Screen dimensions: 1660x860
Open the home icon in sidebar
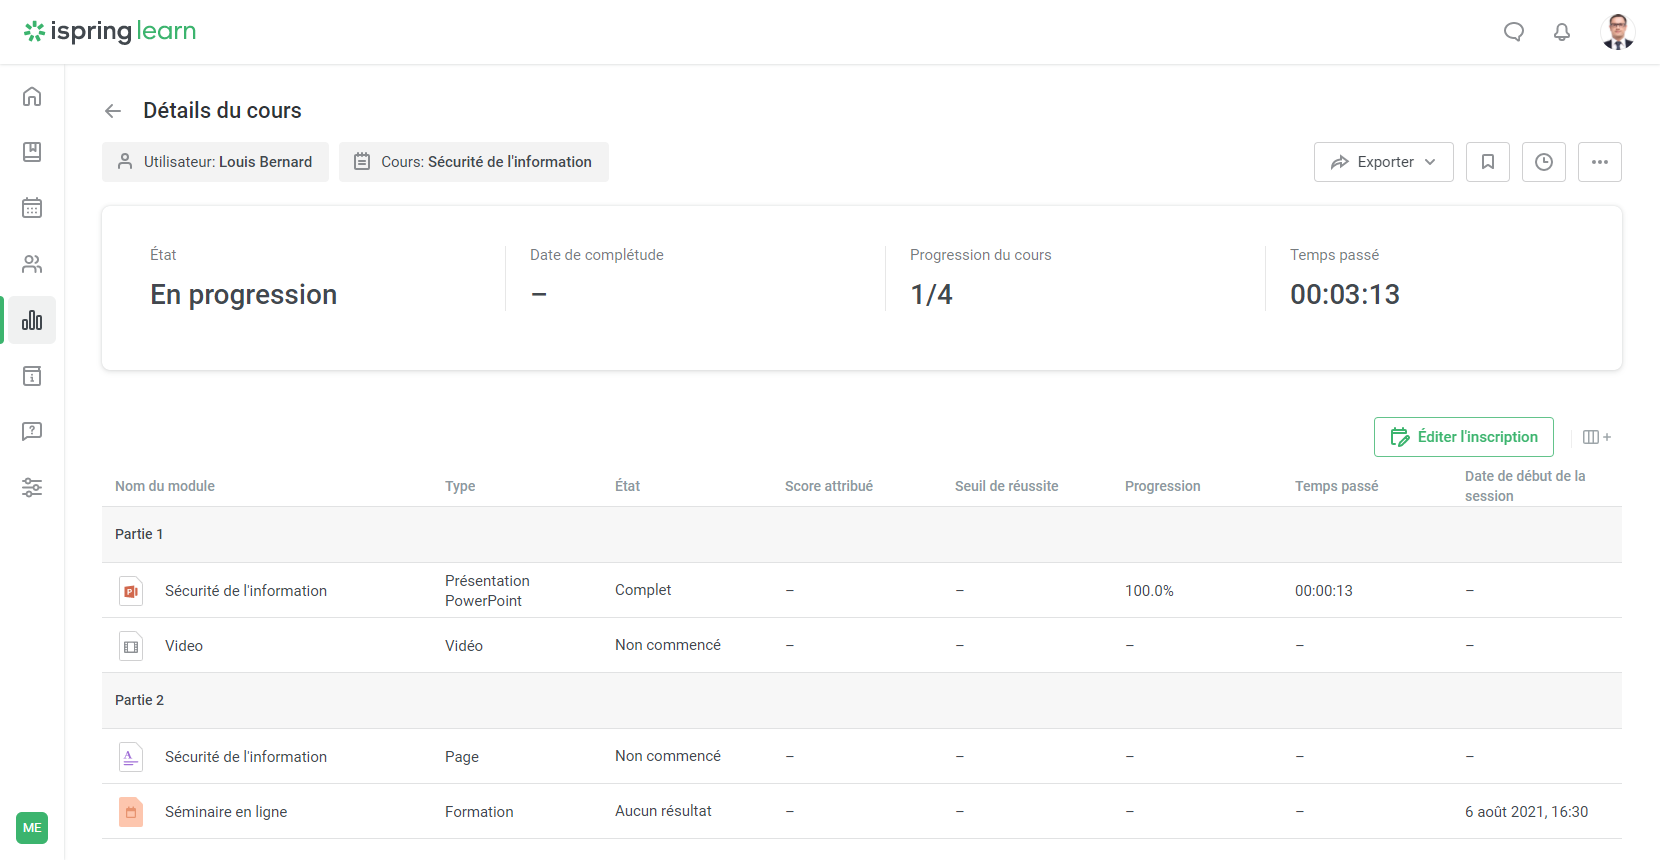[32, 96]
